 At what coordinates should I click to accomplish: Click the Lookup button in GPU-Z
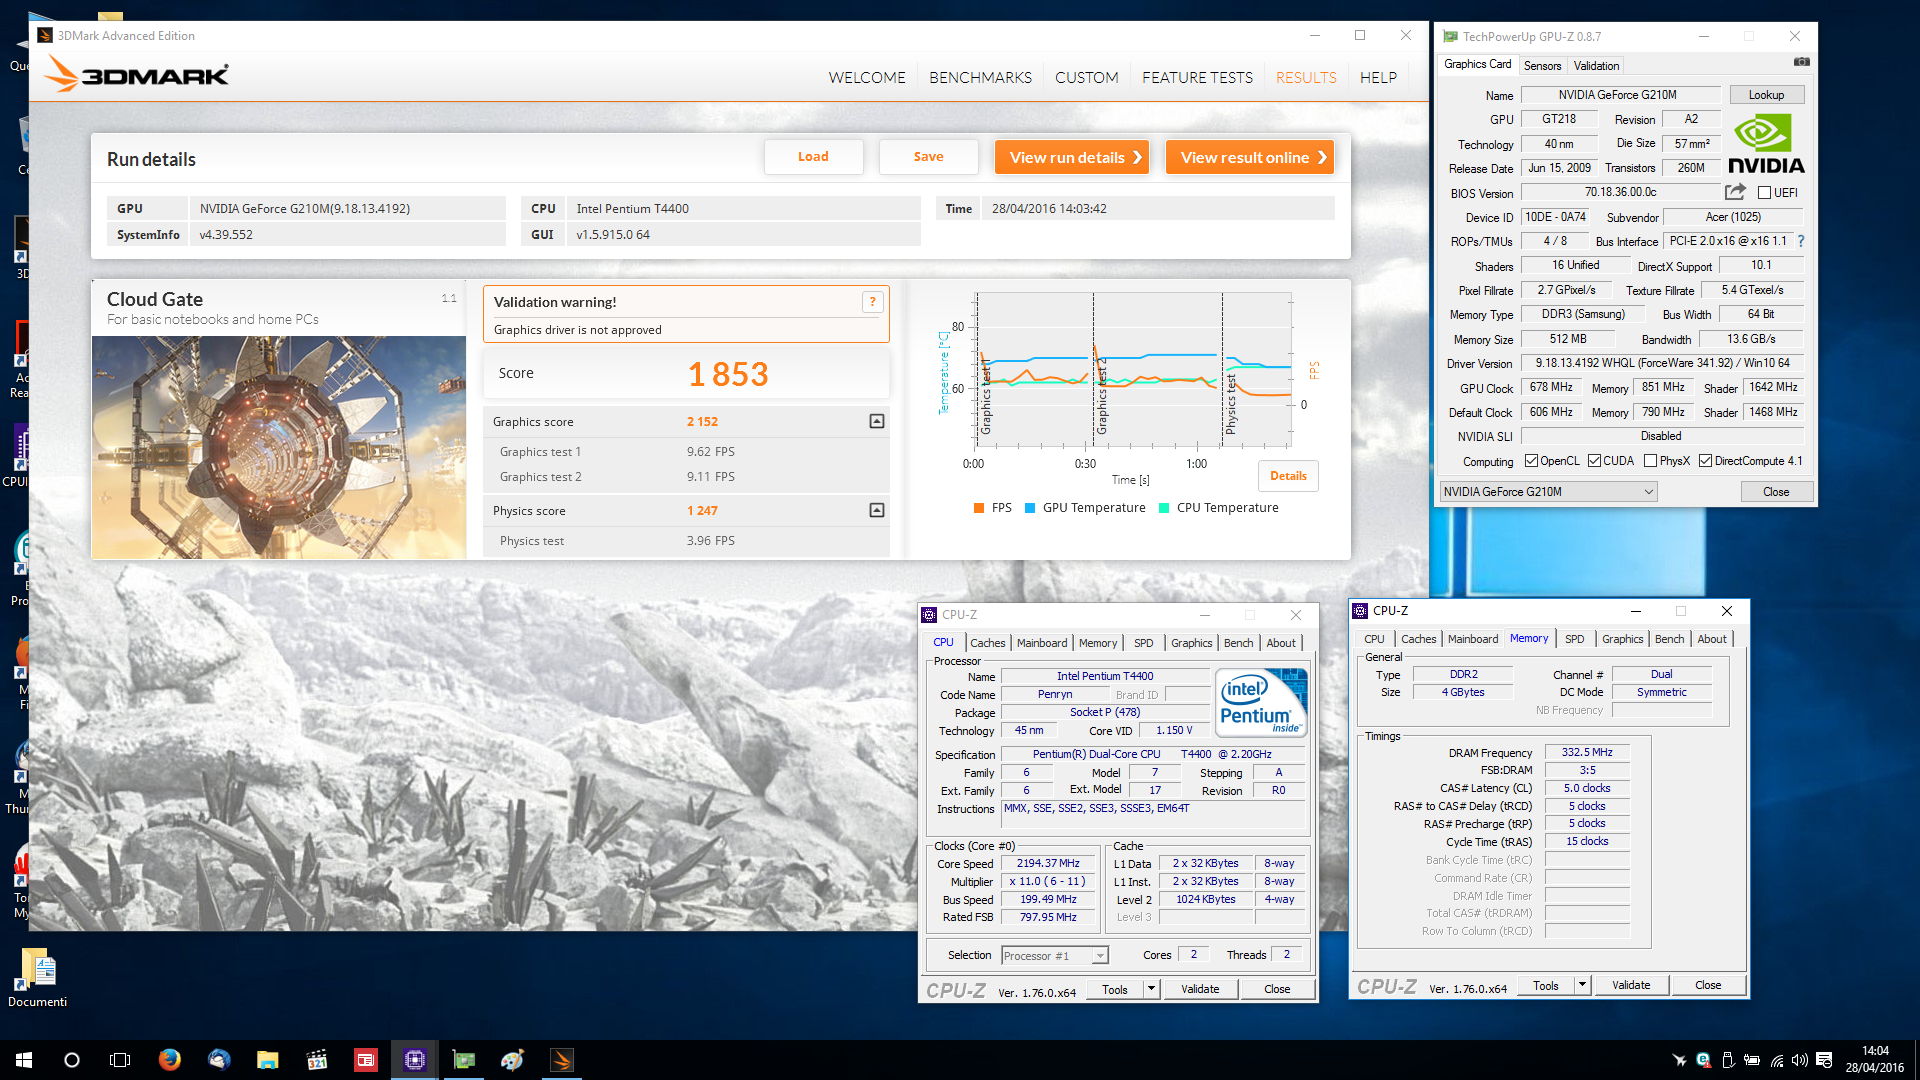pos(1766,95)
